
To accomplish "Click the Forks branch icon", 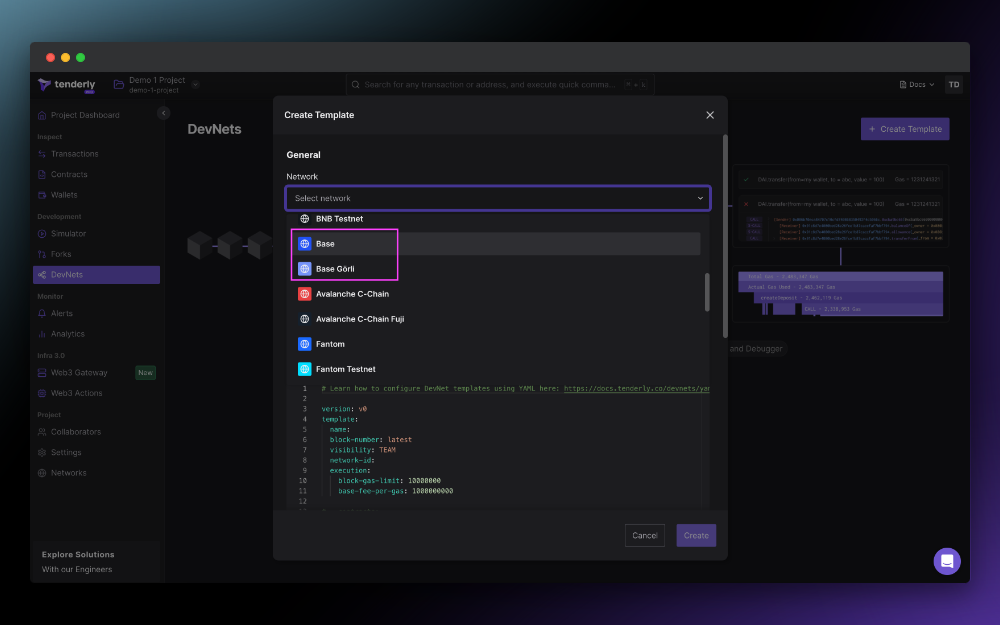I will tap(42, 254).
